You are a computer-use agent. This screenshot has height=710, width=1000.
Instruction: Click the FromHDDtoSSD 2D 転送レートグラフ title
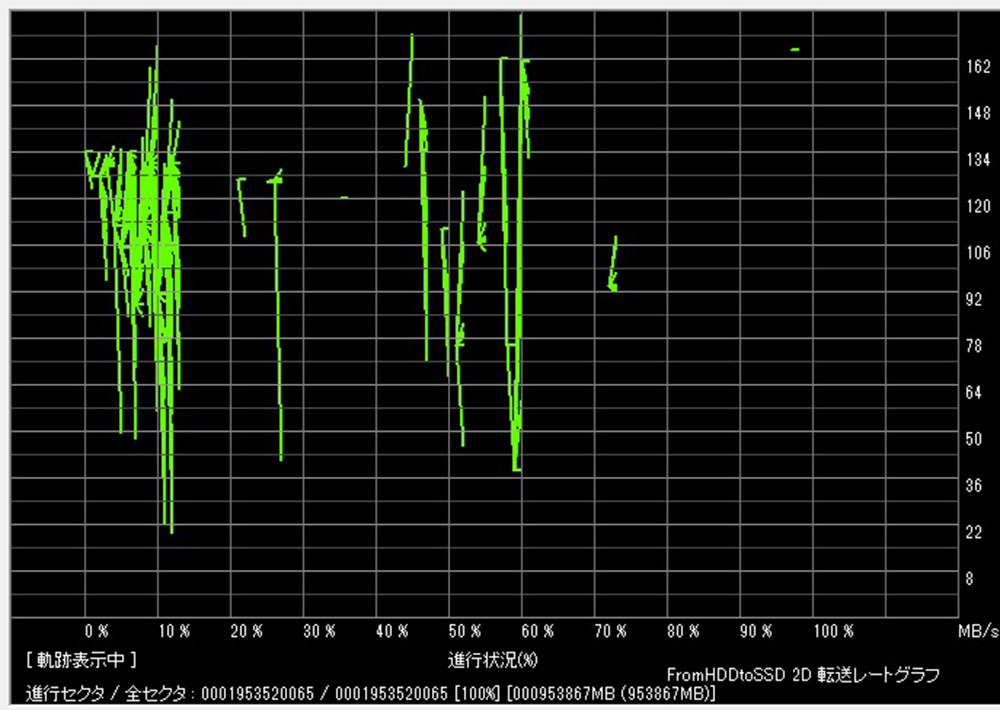click(803, 676)
